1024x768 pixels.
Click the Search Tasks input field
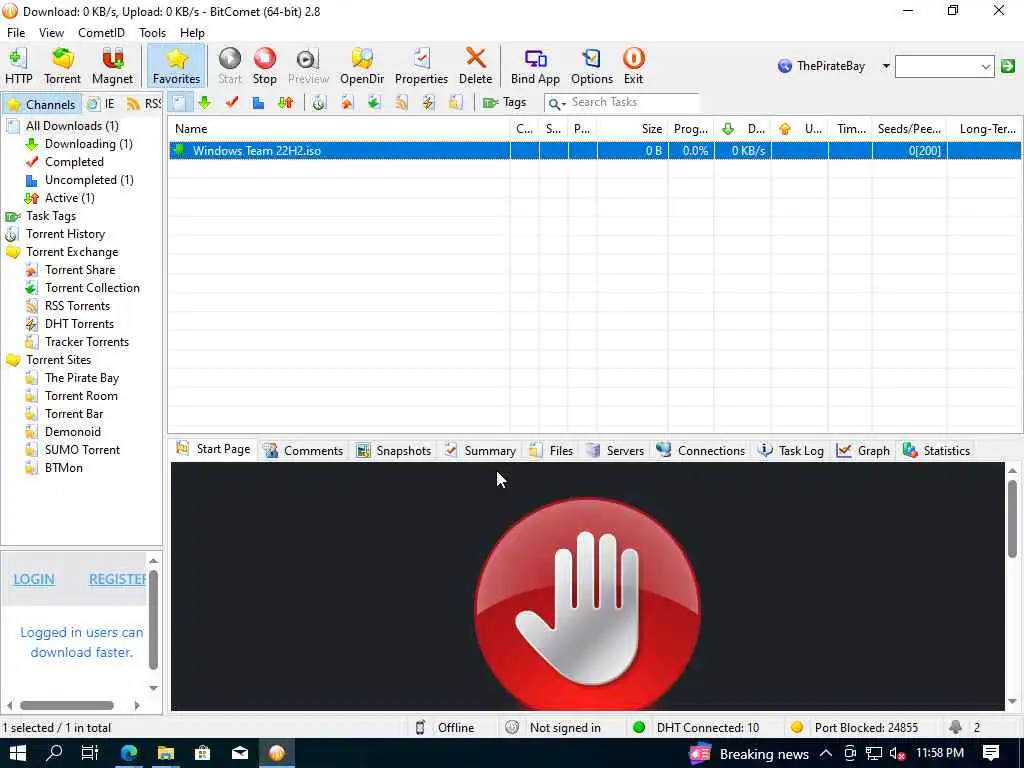pyautogui.click(x=633, y=103)
